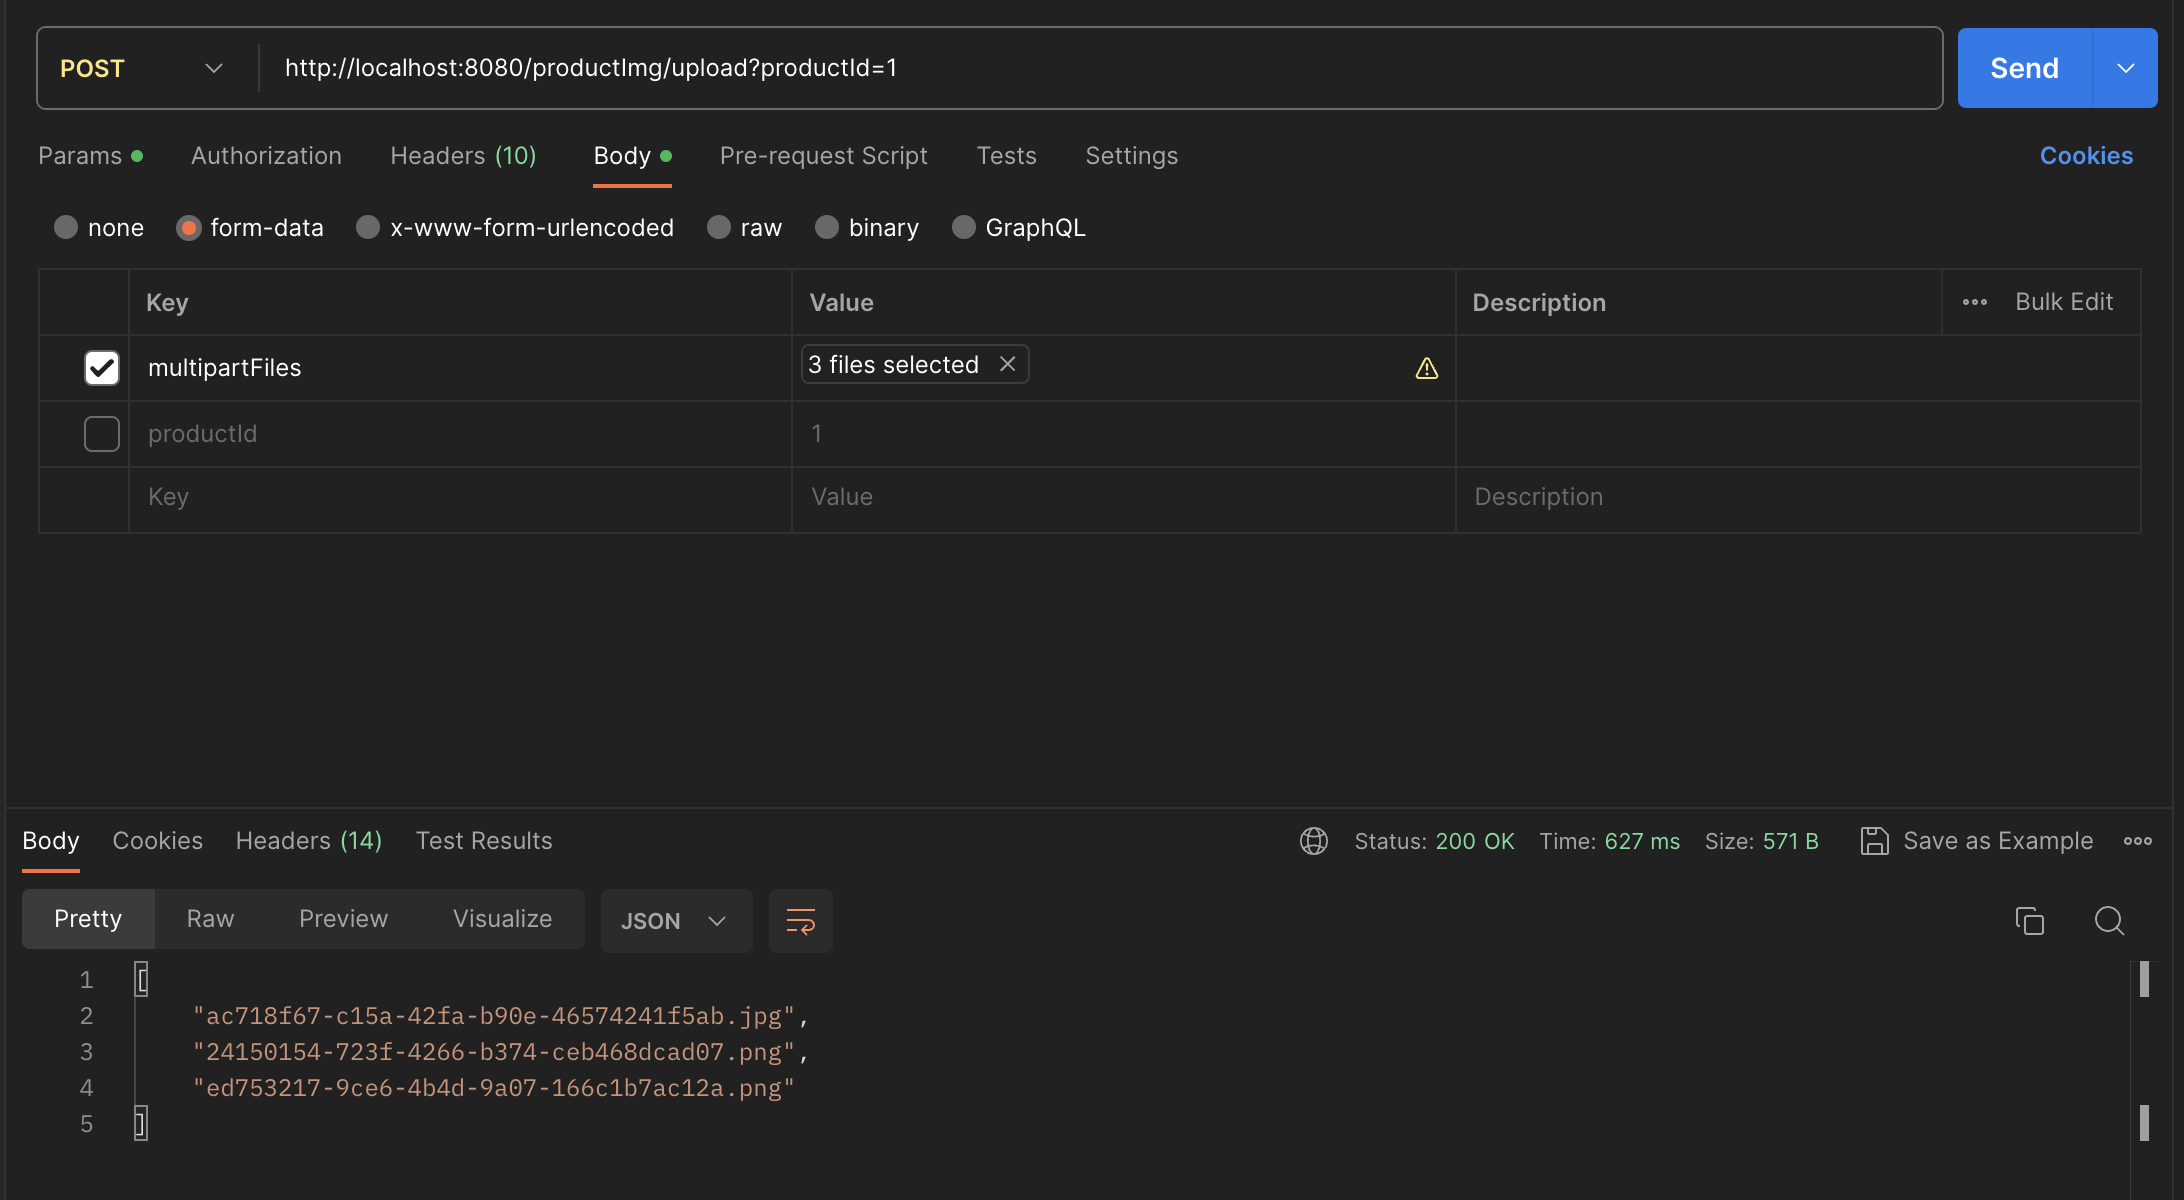
Task: Open the JSON response format dropdown
Action: click(676, 920)
